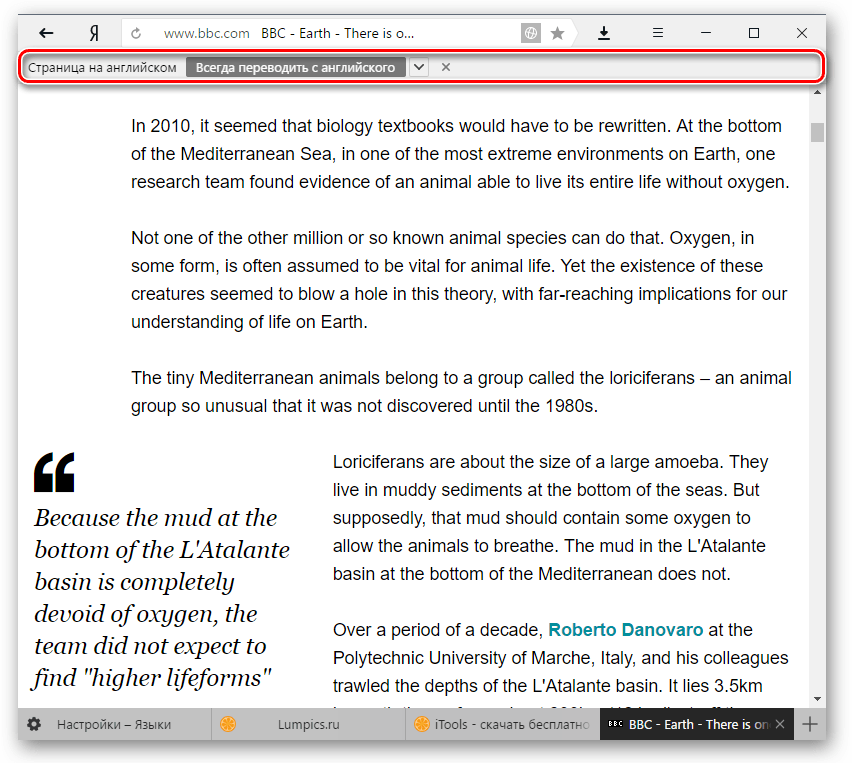The height and width of the screenshot is (763, 852).
Task: Click the vertical scrollbar thumb
Action: (817, 133)
